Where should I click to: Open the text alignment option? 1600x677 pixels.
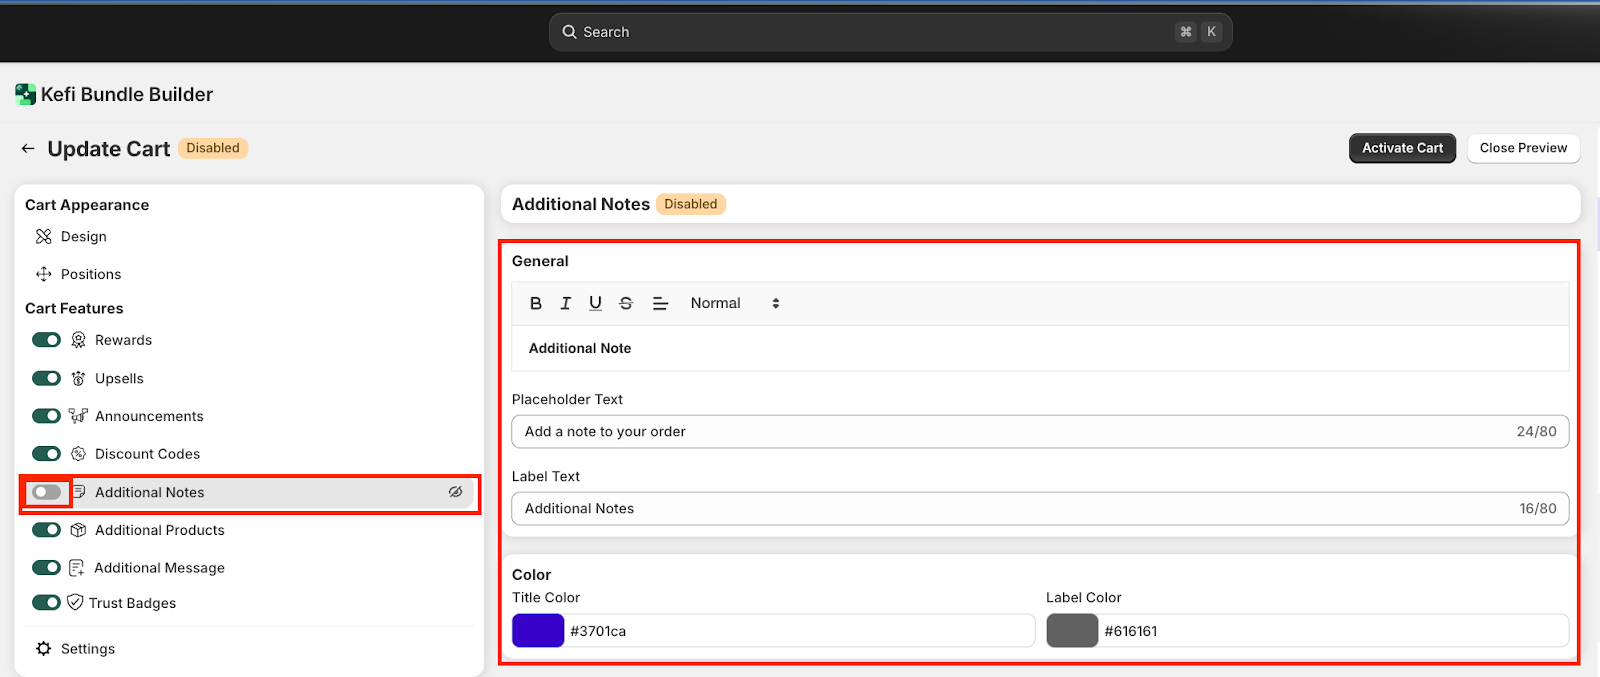pyautogui.click(x=660, y=303)
